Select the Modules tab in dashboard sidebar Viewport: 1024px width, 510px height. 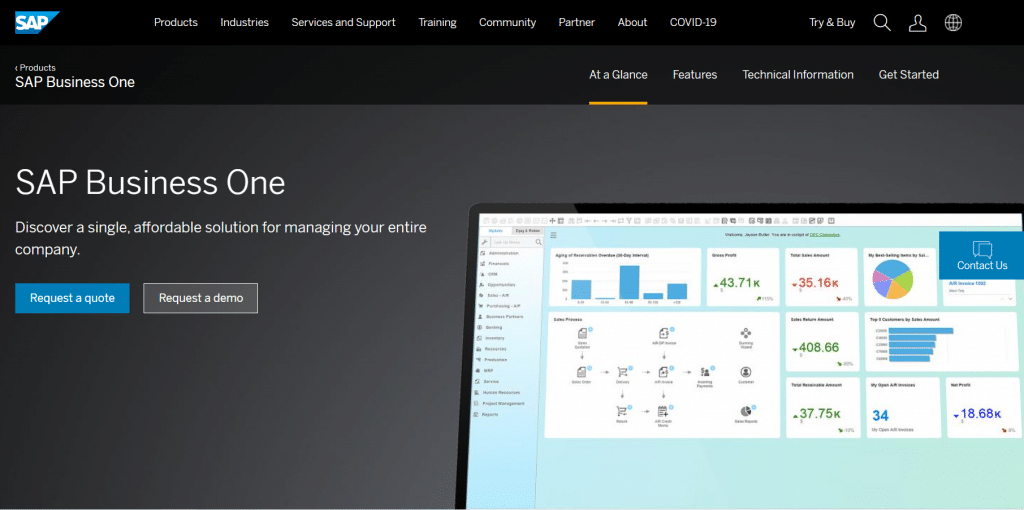(496, 231)
